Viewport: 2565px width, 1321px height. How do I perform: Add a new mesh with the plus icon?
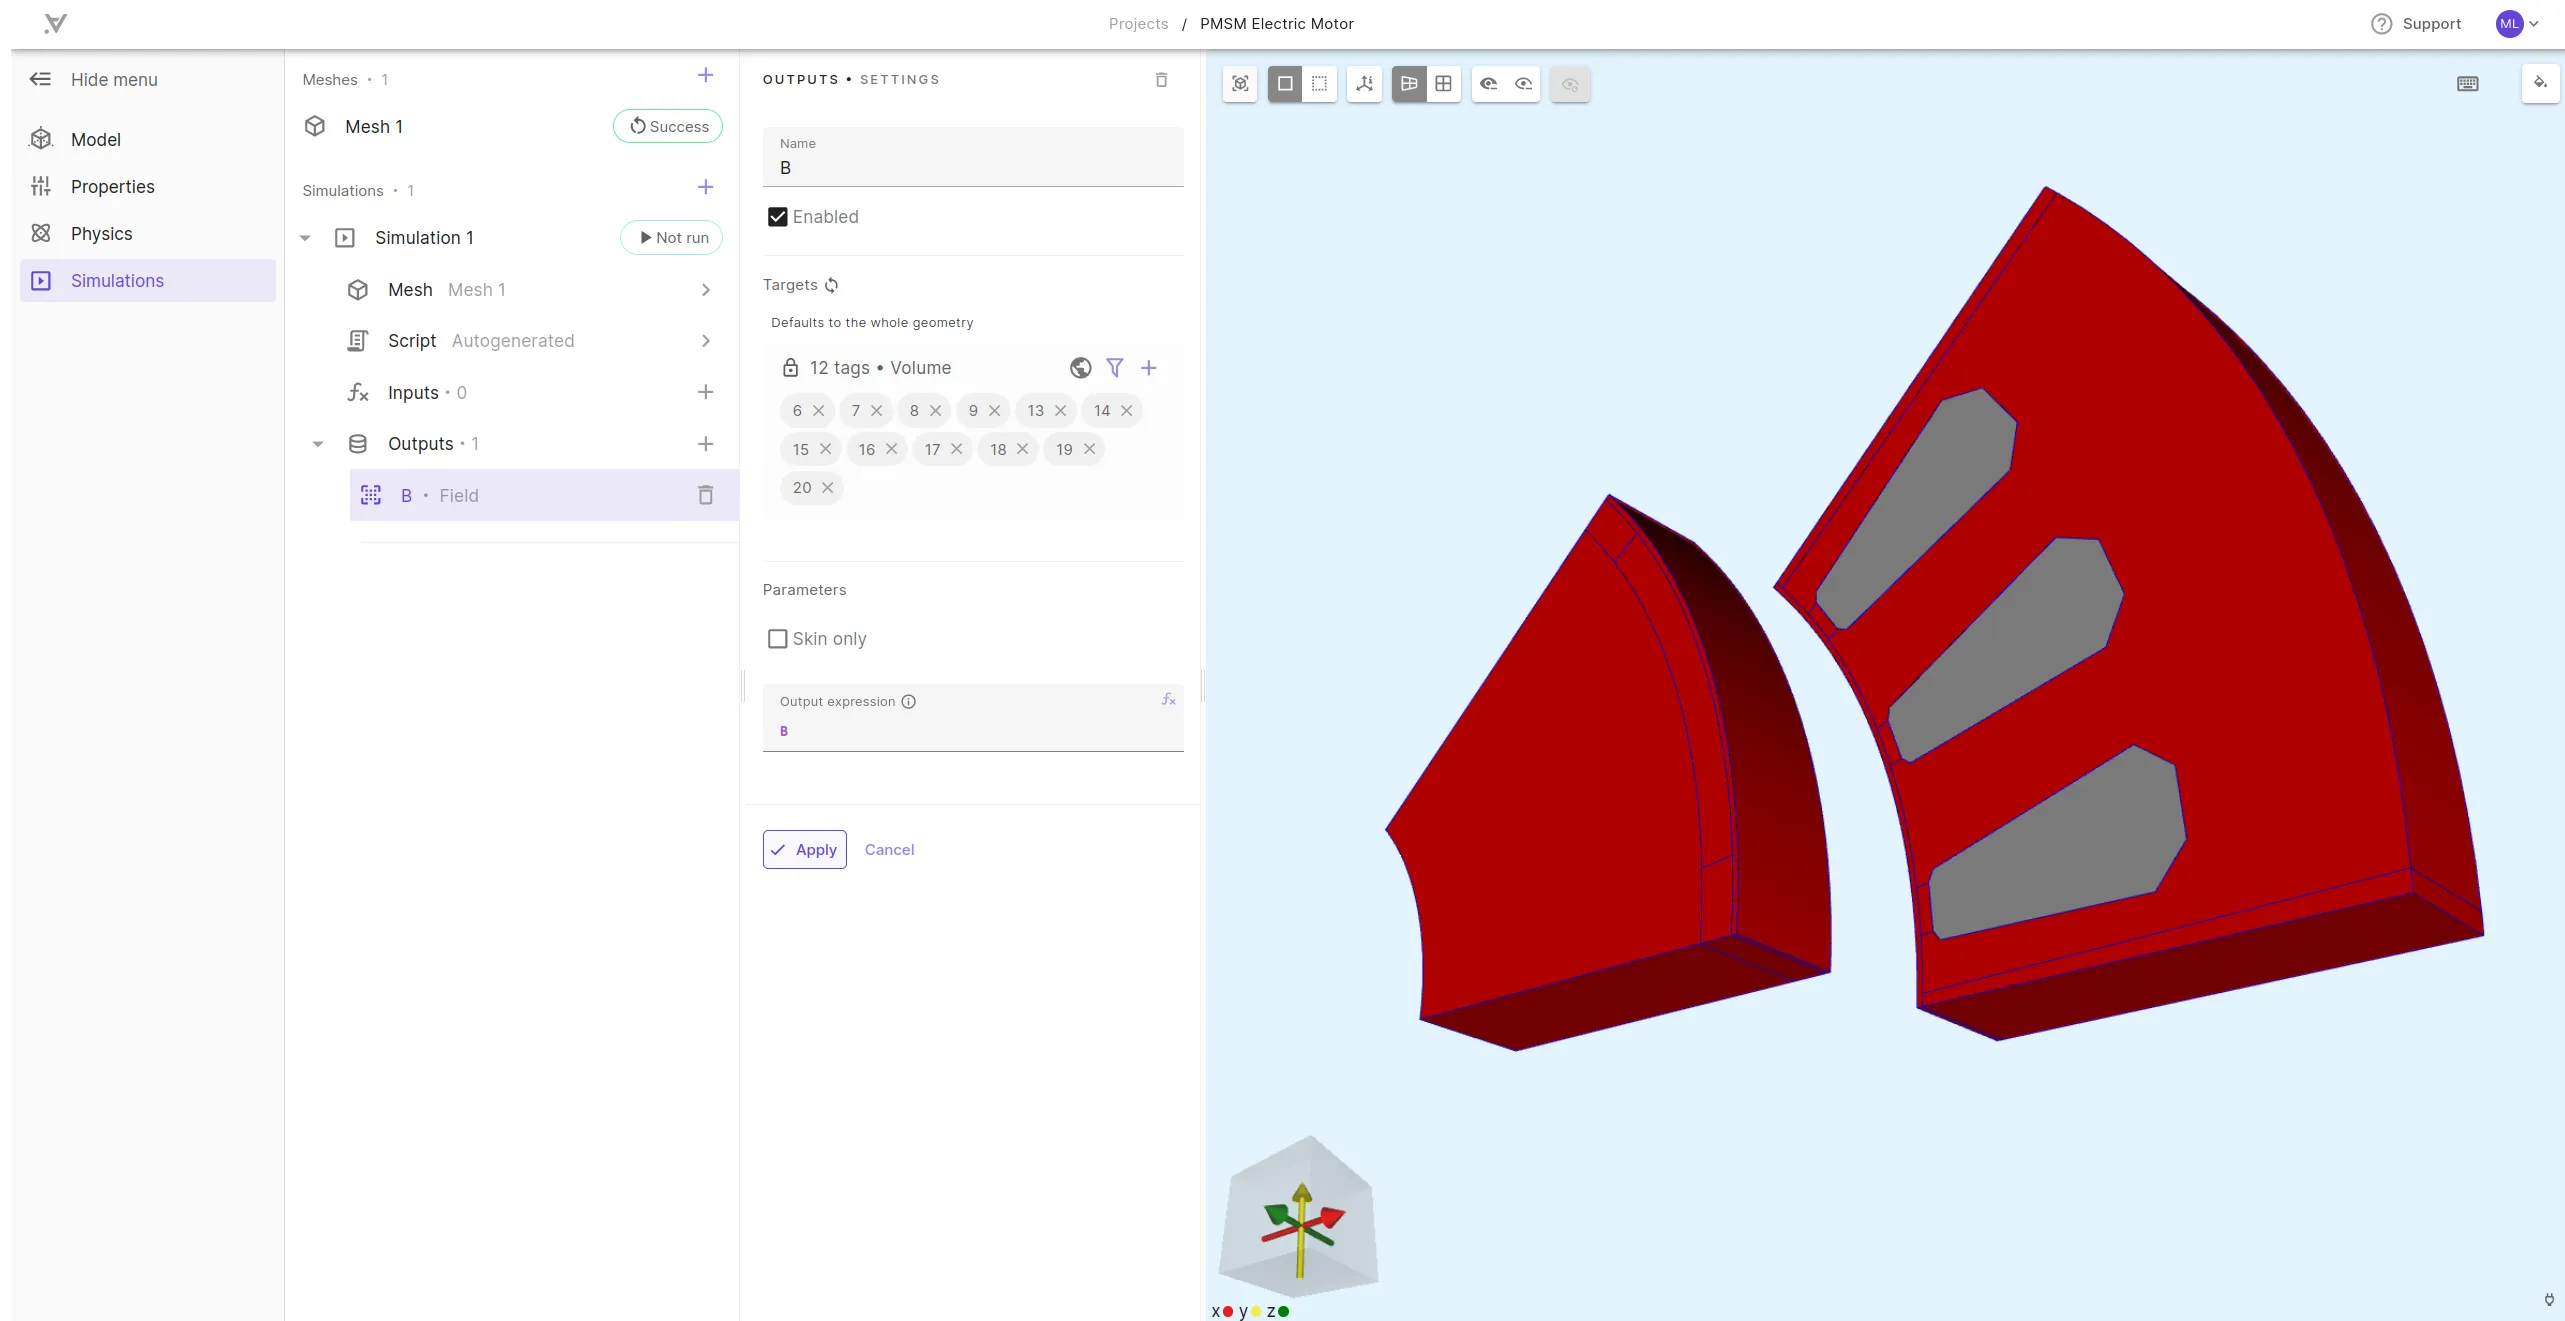(x=705, y=76)
